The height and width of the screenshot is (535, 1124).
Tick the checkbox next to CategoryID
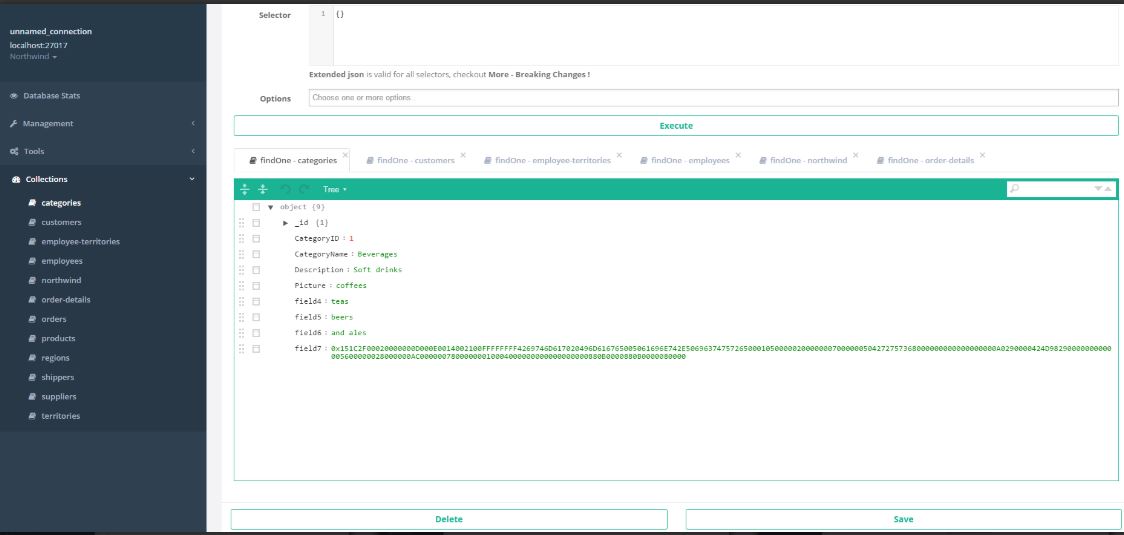(x=256, y=238)
